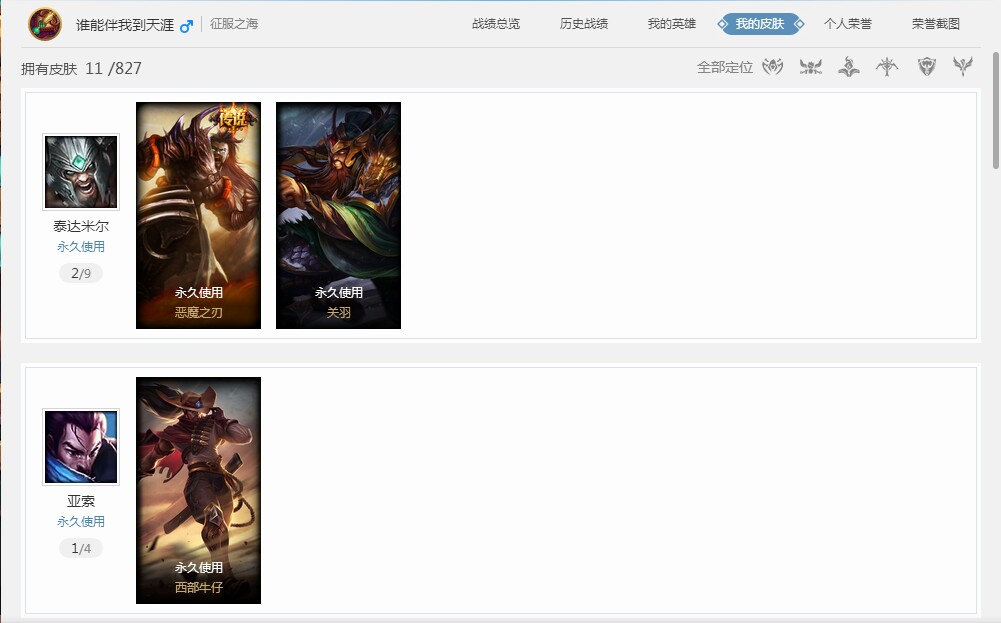
Task: Open the 战绩总览 tab
Action: (496, 24)
